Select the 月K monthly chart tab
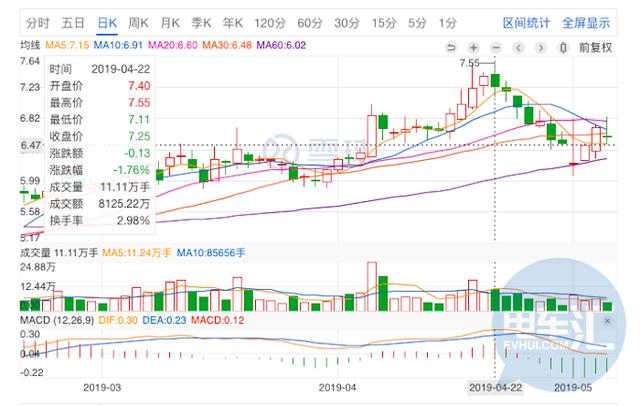Image resolution: width=640 pixels, height=406 pixels. coord(170,23)
